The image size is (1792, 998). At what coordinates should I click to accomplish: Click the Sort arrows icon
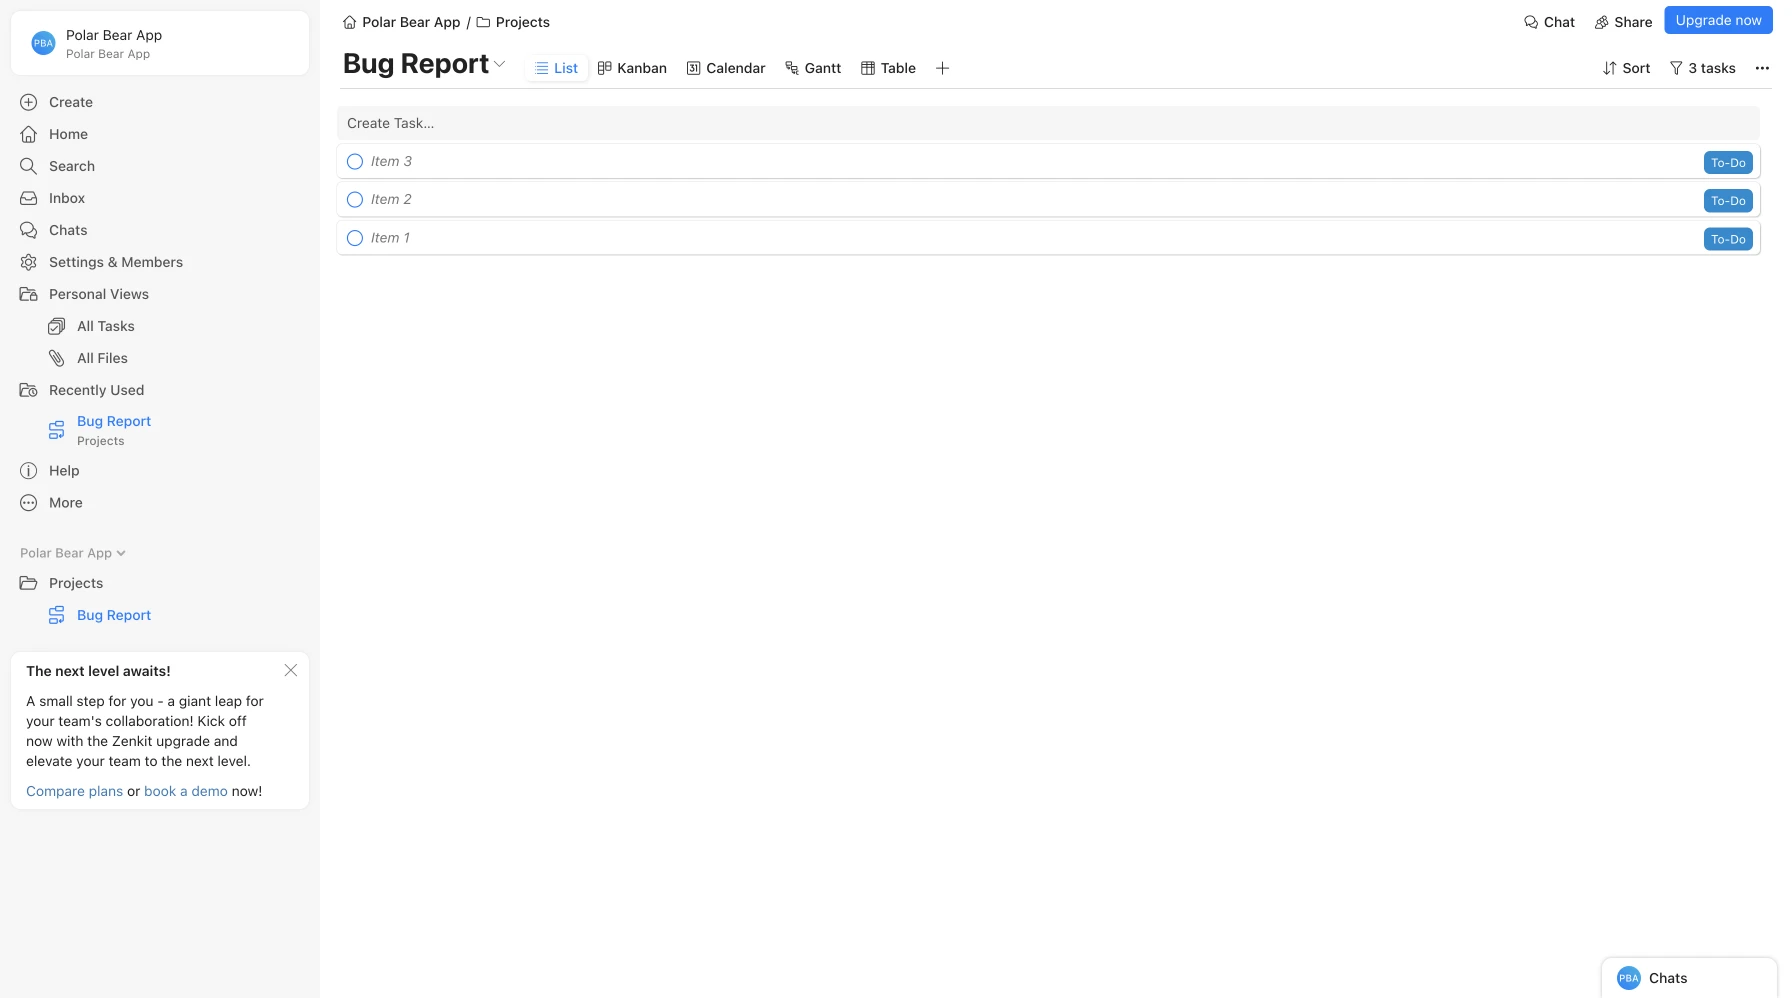pos(1609,68)
